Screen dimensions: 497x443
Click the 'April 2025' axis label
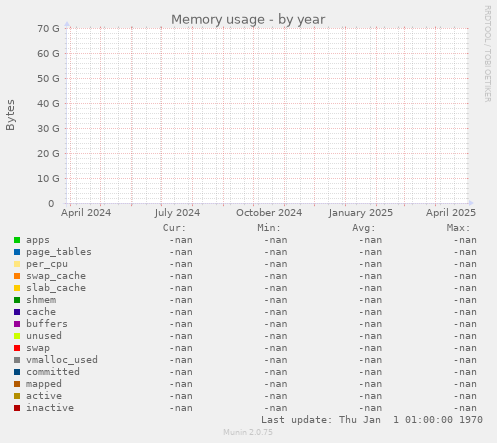[451, 213]
